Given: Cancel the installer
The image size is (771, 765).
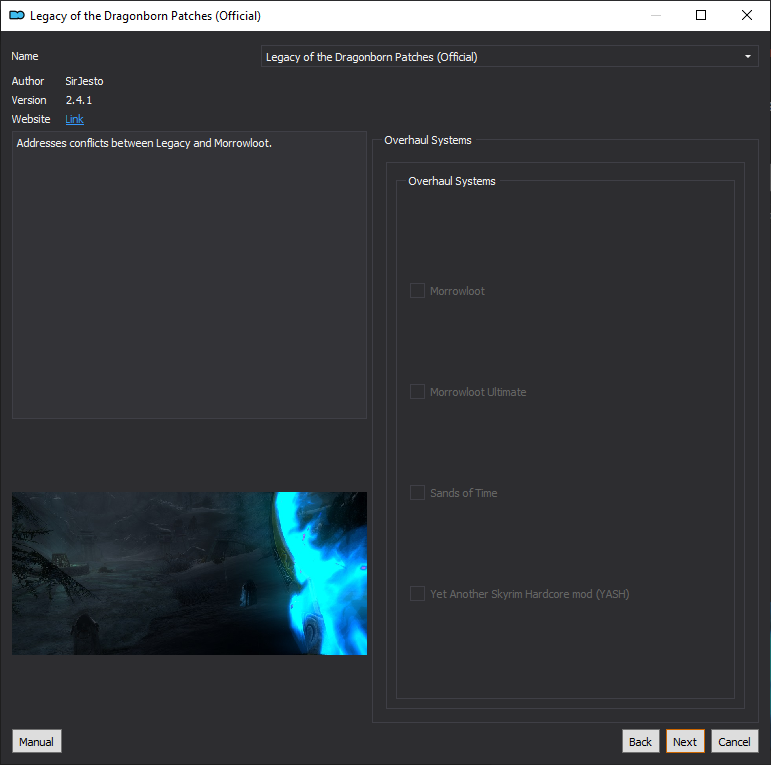Looking at the screenshot, I should click(735, 741).
